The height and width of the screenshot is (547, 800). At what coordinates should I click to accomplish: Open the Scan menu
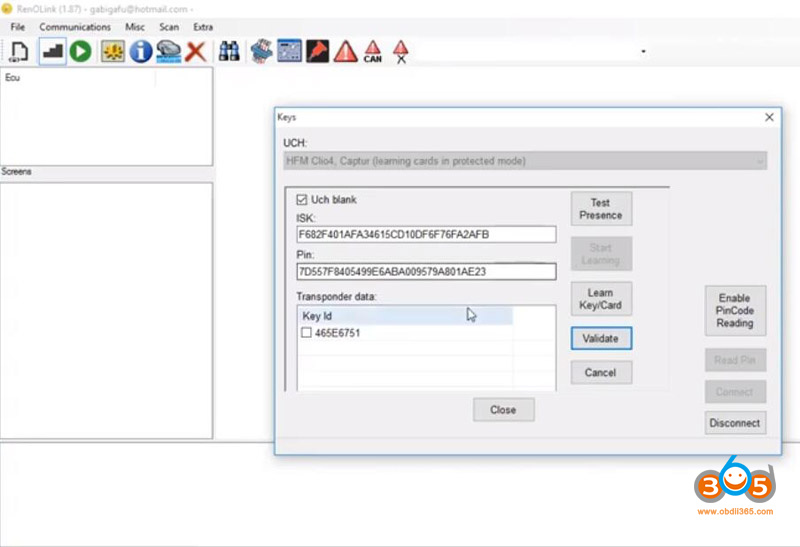pyautogui.click(x=169, y=27)
